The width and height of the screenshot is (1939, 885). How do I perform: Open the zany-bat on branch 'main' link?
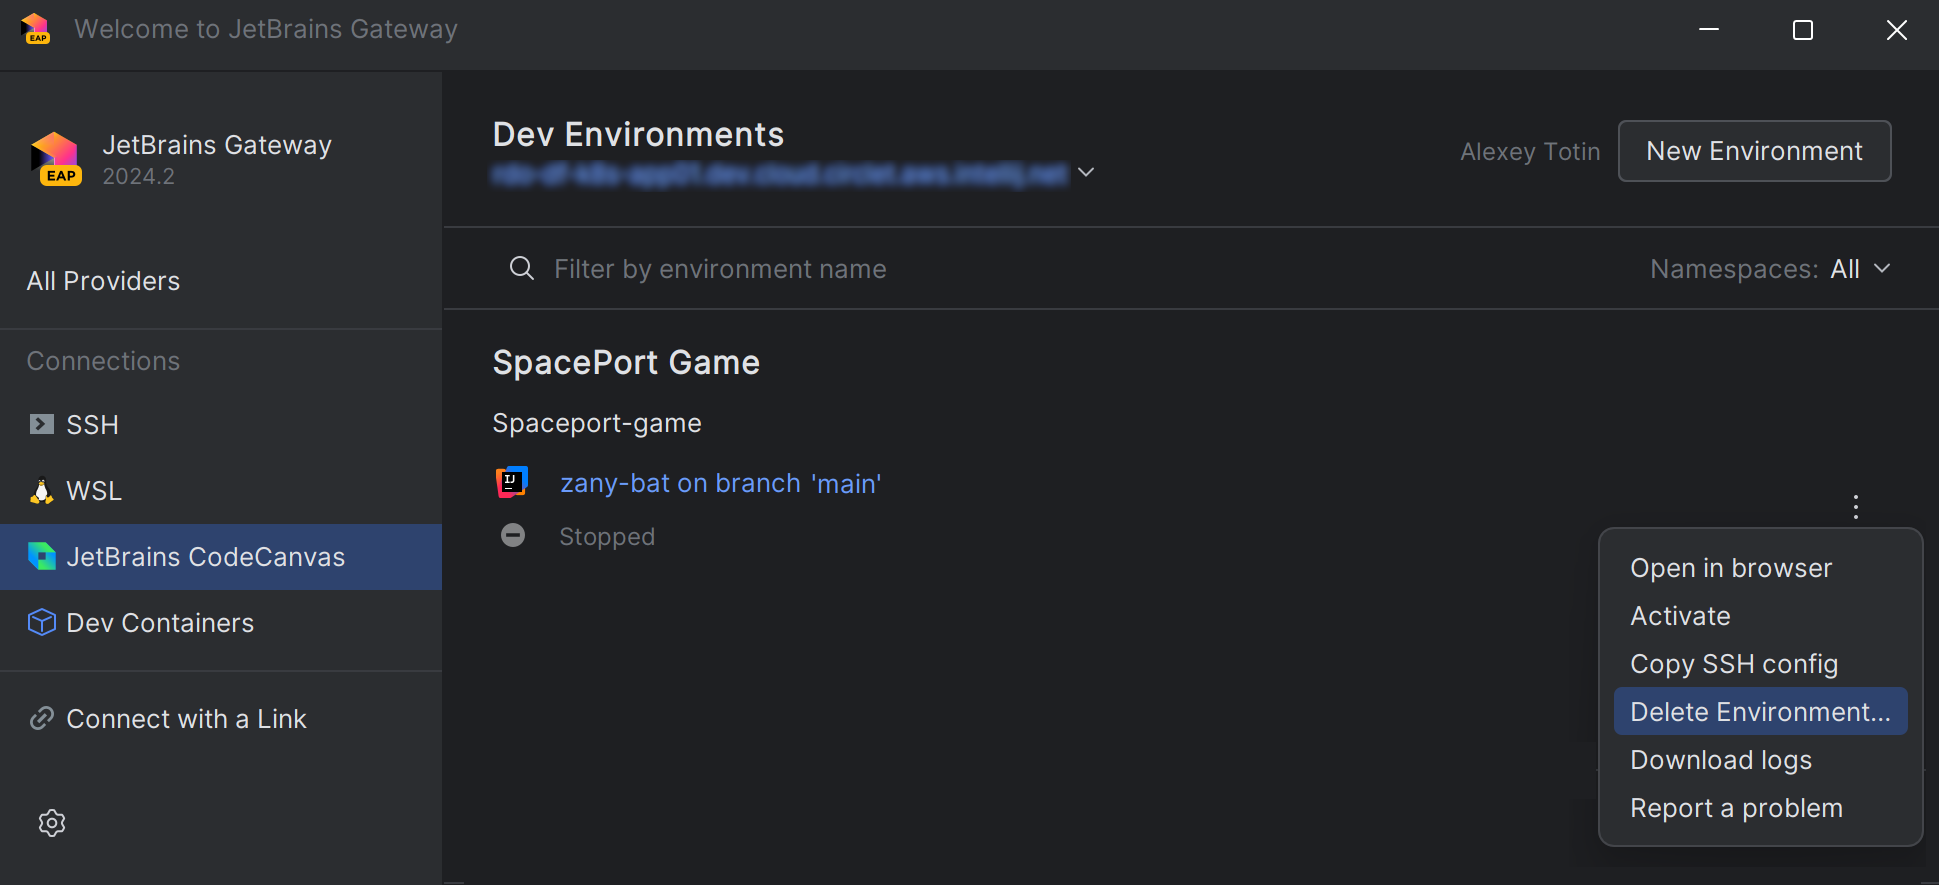pos(720,483)
